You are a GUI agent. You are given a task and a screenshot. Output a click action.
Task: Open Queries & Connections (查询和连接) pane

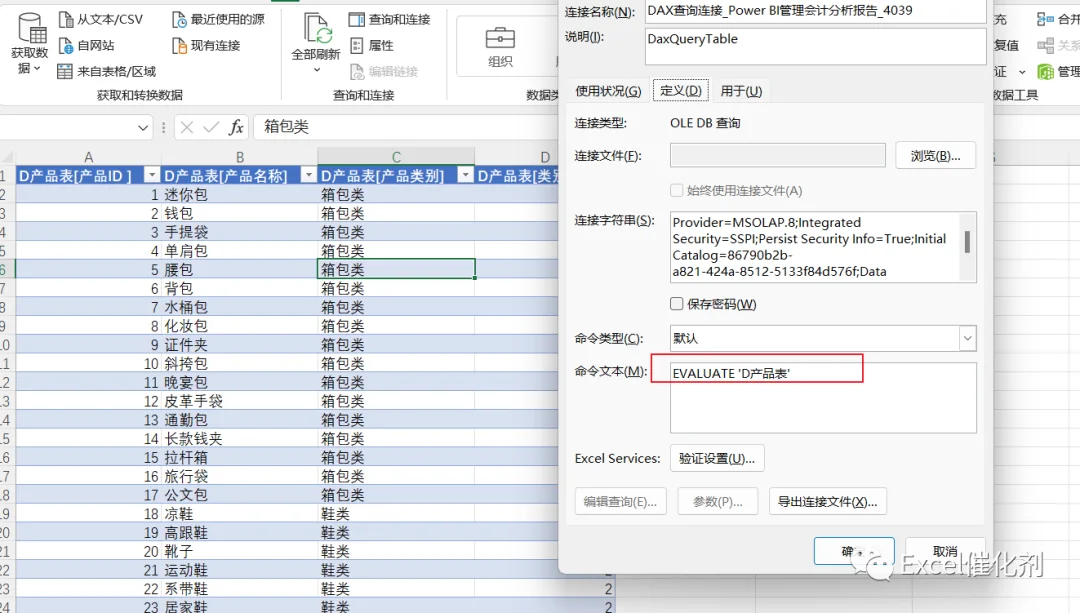click(389, 19)
